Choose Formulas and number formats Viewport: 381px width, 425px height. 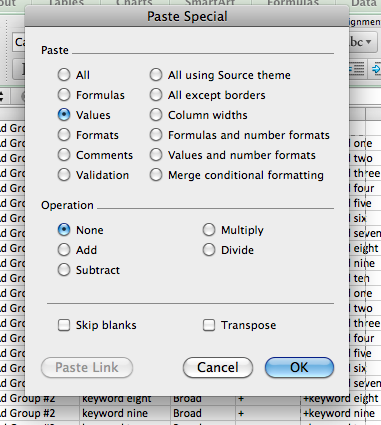(x=156, y=135)
